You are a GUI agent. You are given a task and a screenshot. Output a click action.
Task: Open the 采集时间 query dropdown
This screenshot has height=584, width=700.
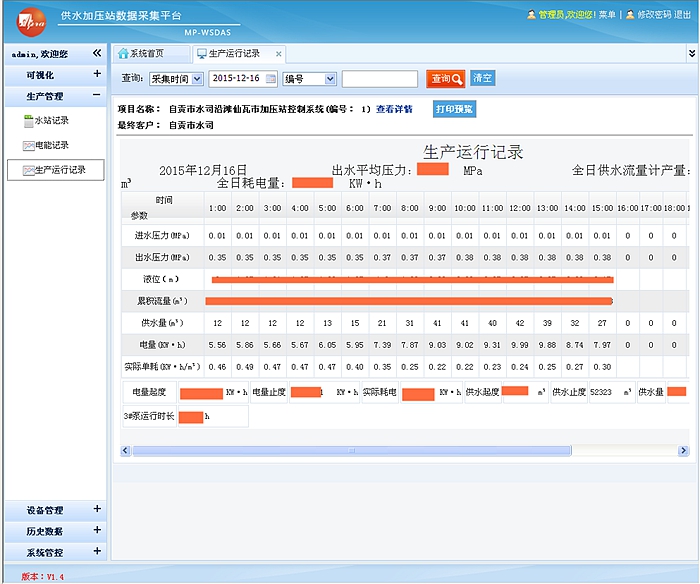pos(176,78)
